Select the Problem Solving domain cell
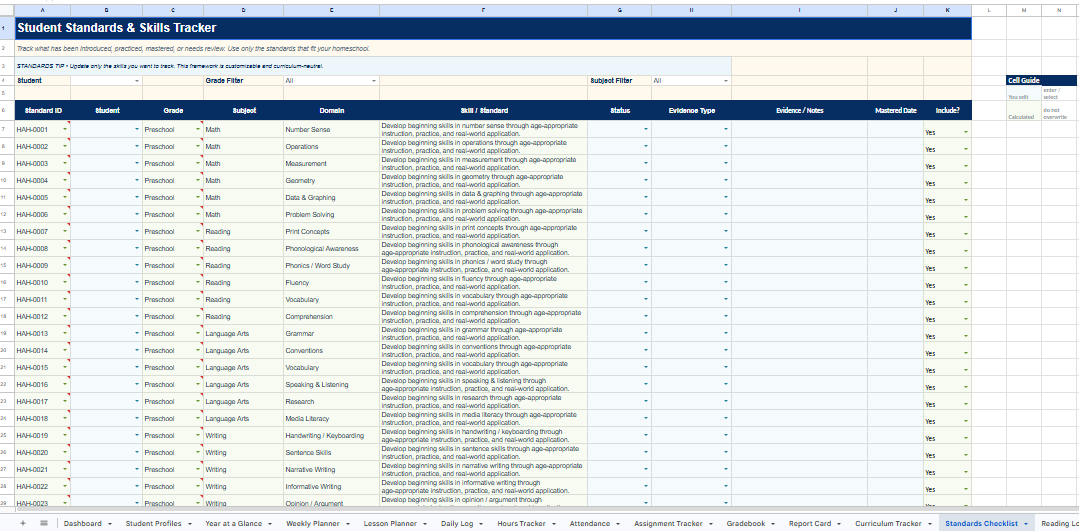 tap(331, 215)
